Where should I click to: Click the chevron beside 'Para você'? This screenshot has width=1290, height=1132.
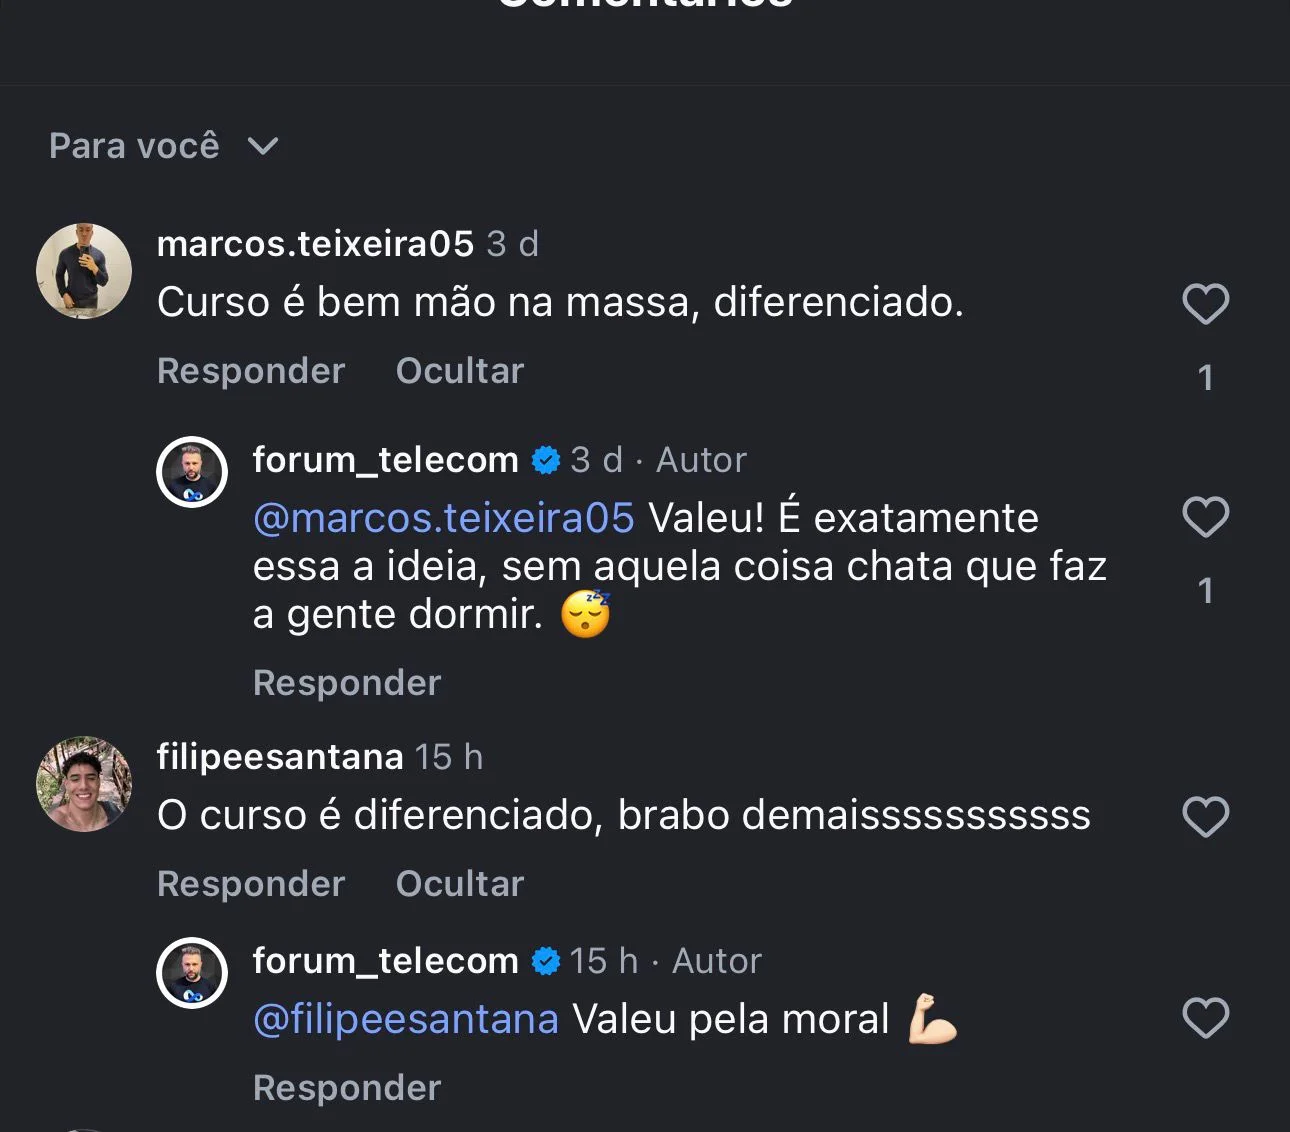(261, 147)
